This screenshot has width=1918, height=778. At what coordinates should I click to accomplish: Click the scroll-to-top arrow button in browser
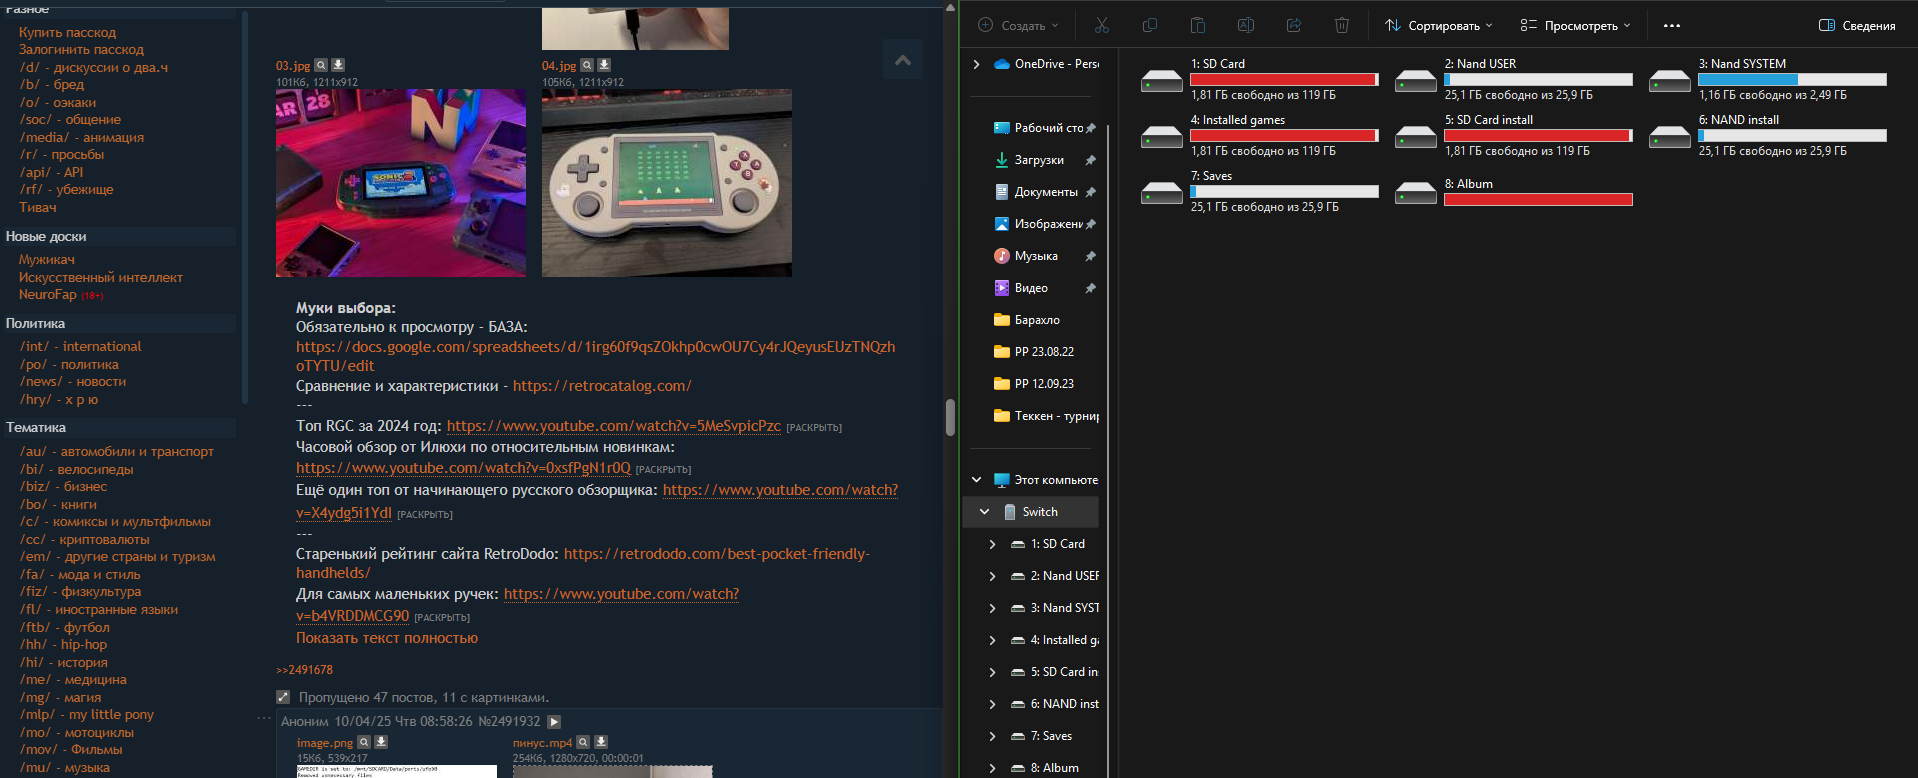[903, 60]
